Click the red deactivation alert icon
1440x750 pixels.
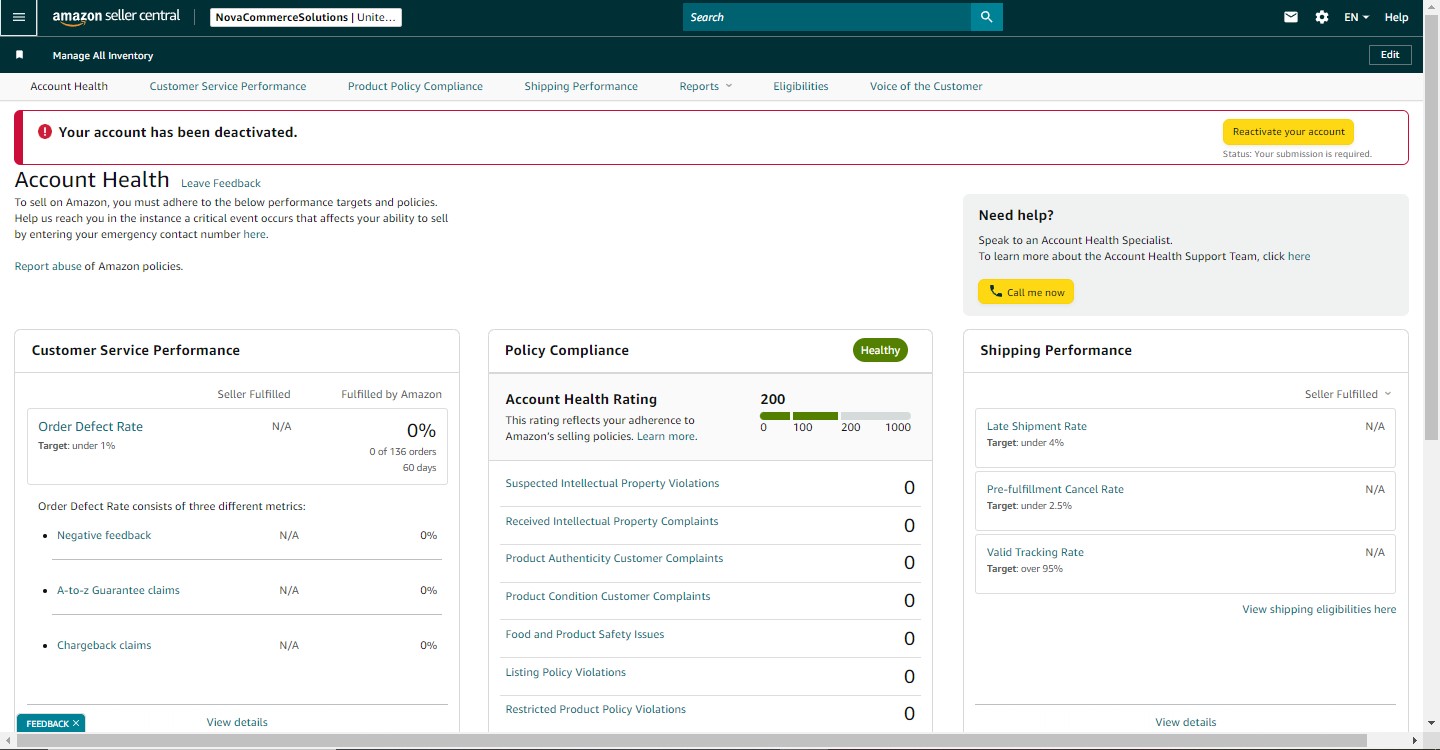click(45, 132)
